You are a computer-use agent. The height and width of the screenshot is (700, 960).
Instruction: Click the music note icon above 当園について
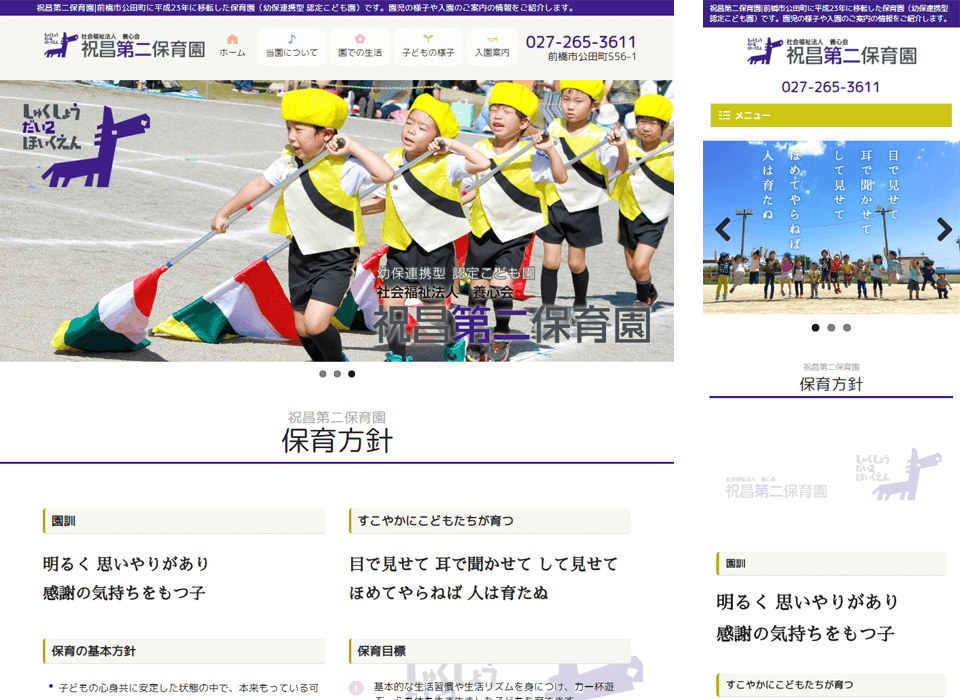click(x=291, y=39)
